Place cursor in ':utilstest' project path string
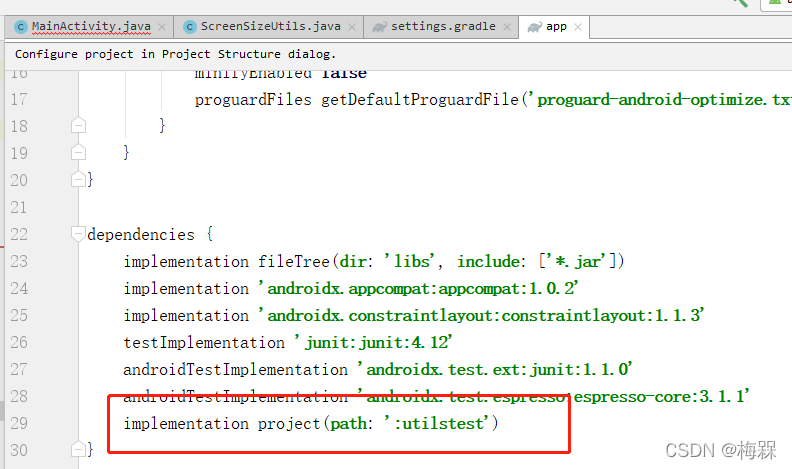The image size is (792, 469). click(x=437, y=423)
